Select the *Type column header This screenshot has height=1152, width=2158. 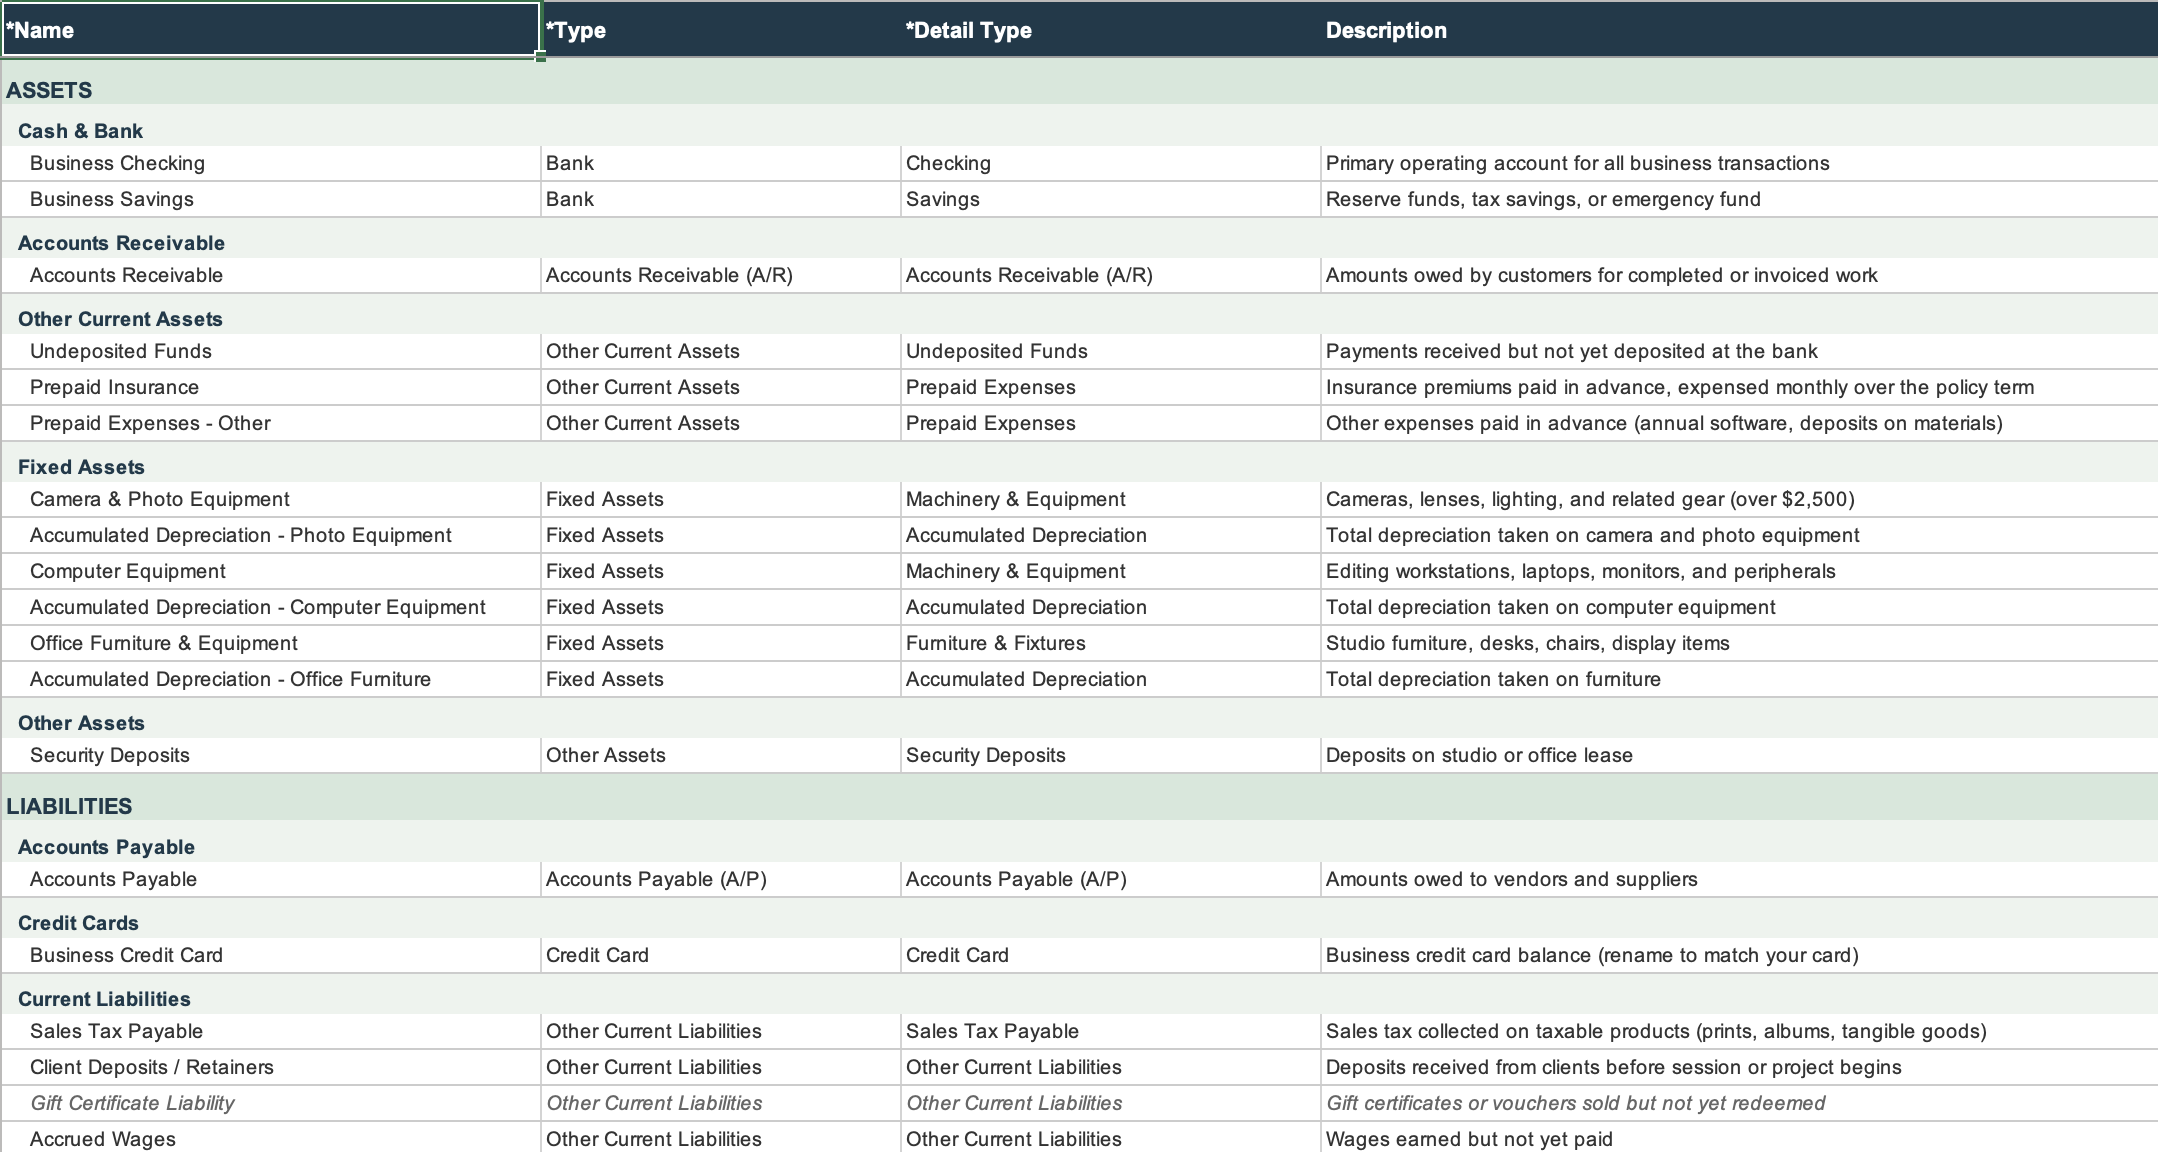[720, 30]
